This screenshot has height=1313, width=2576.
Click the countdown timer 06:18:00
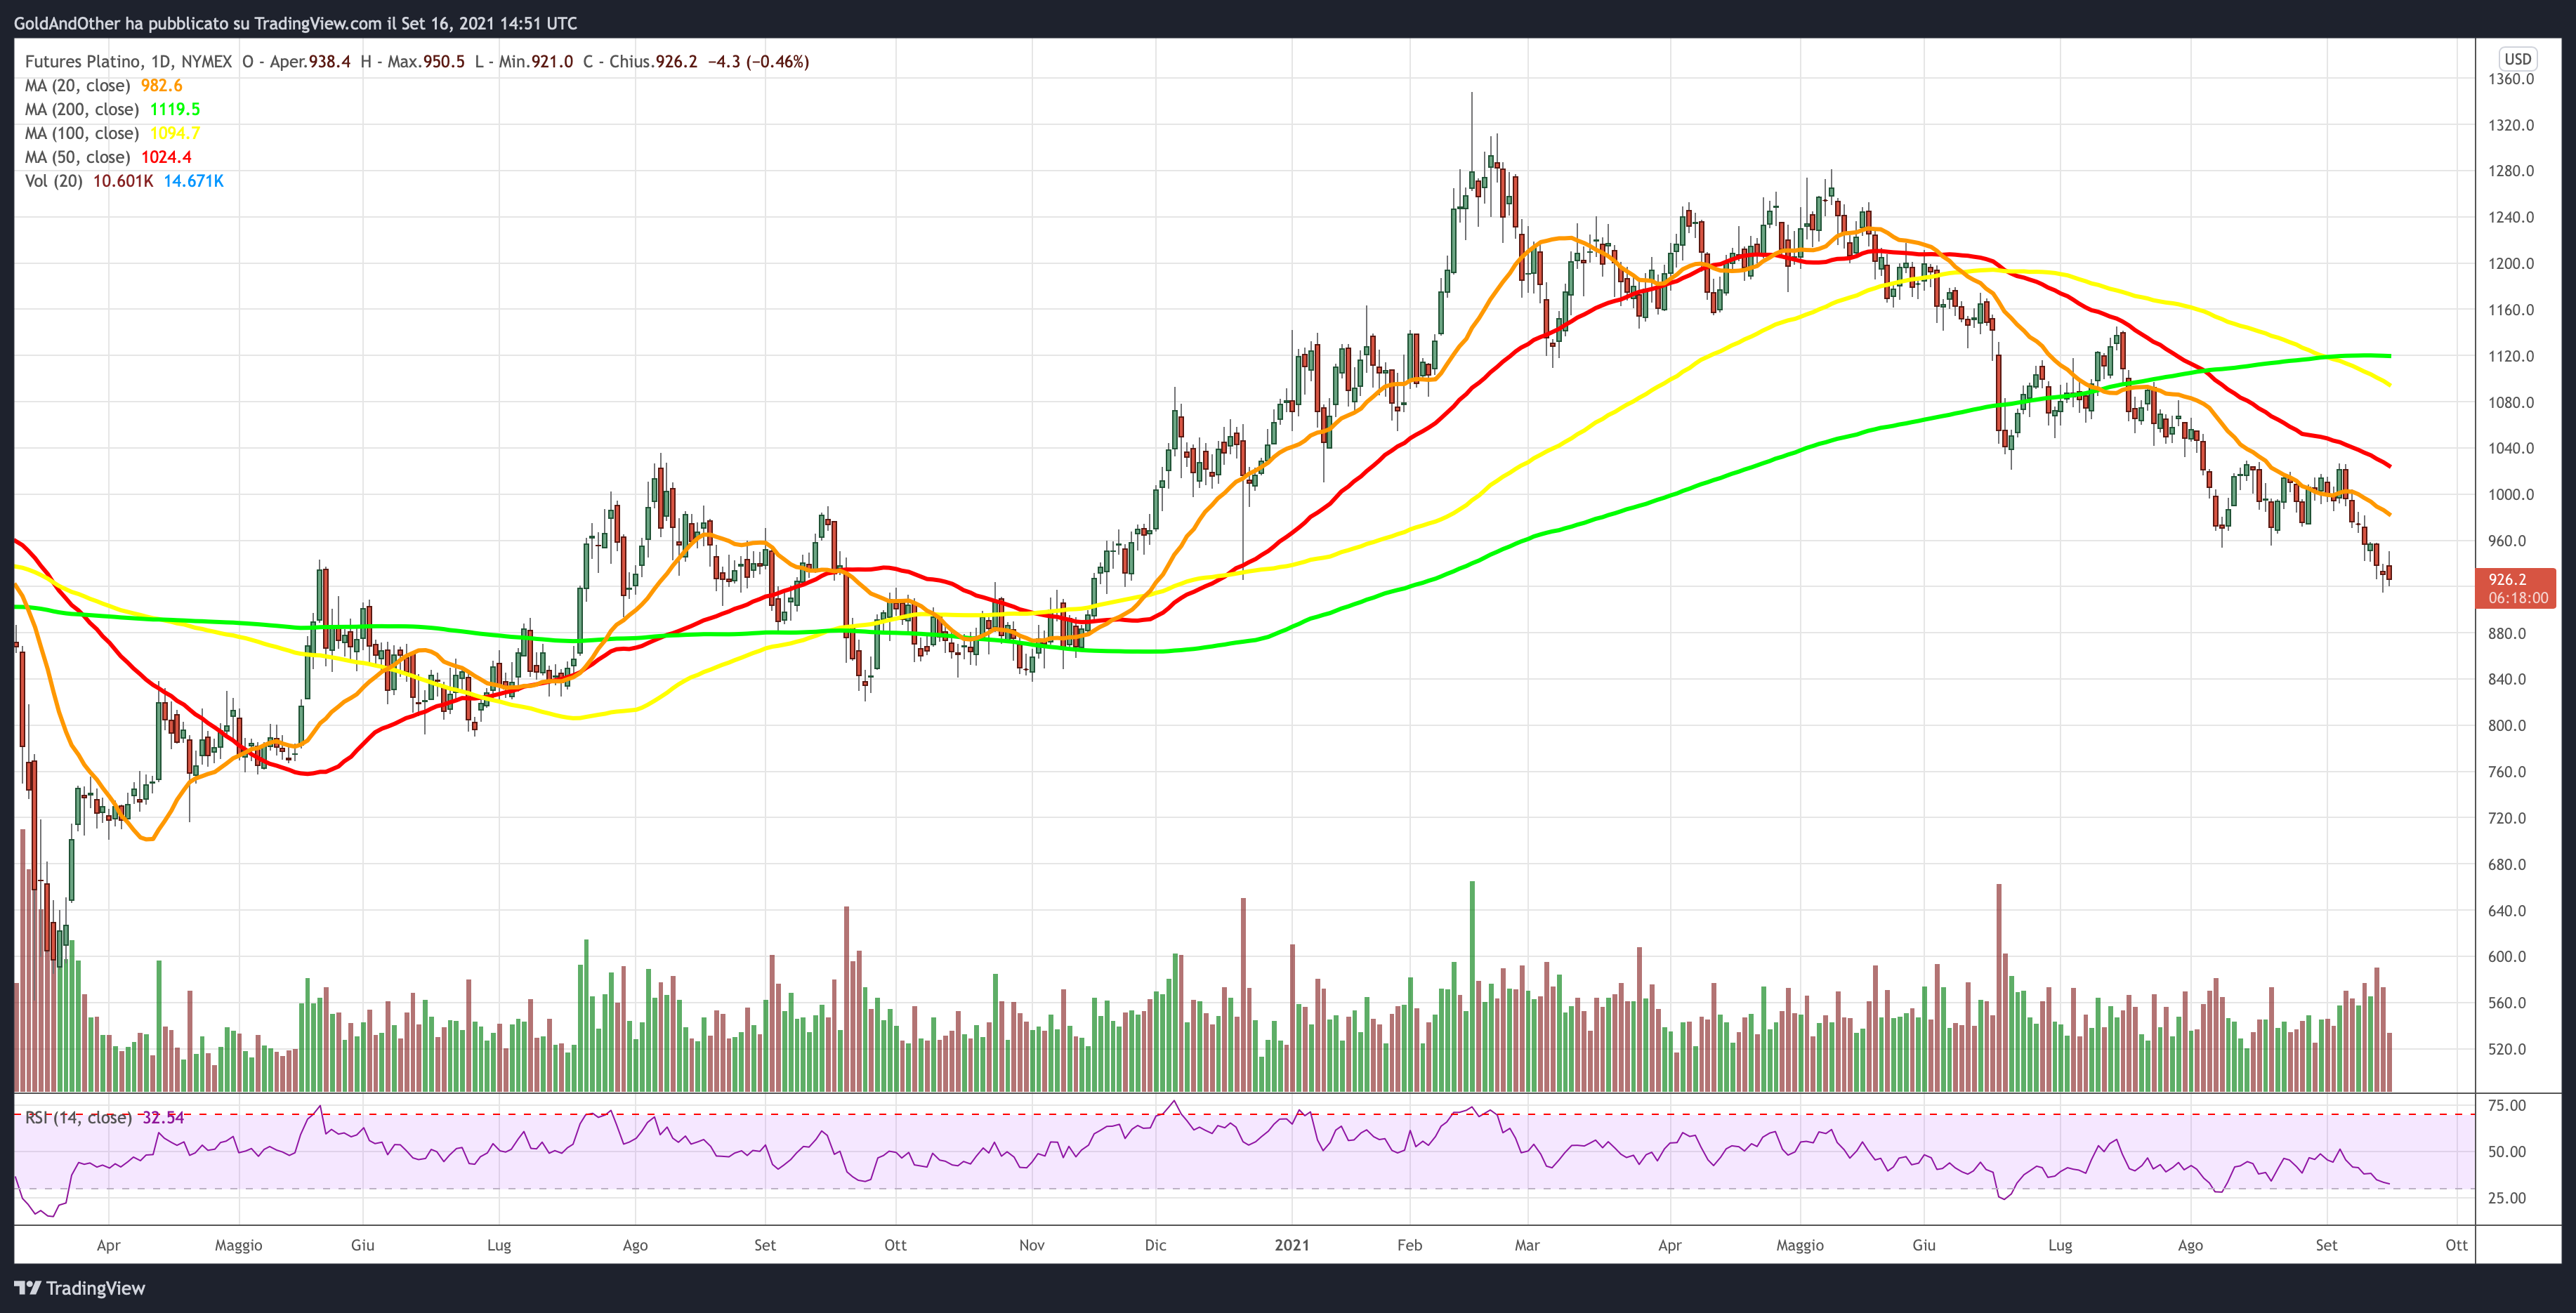tap(2518, 598)
